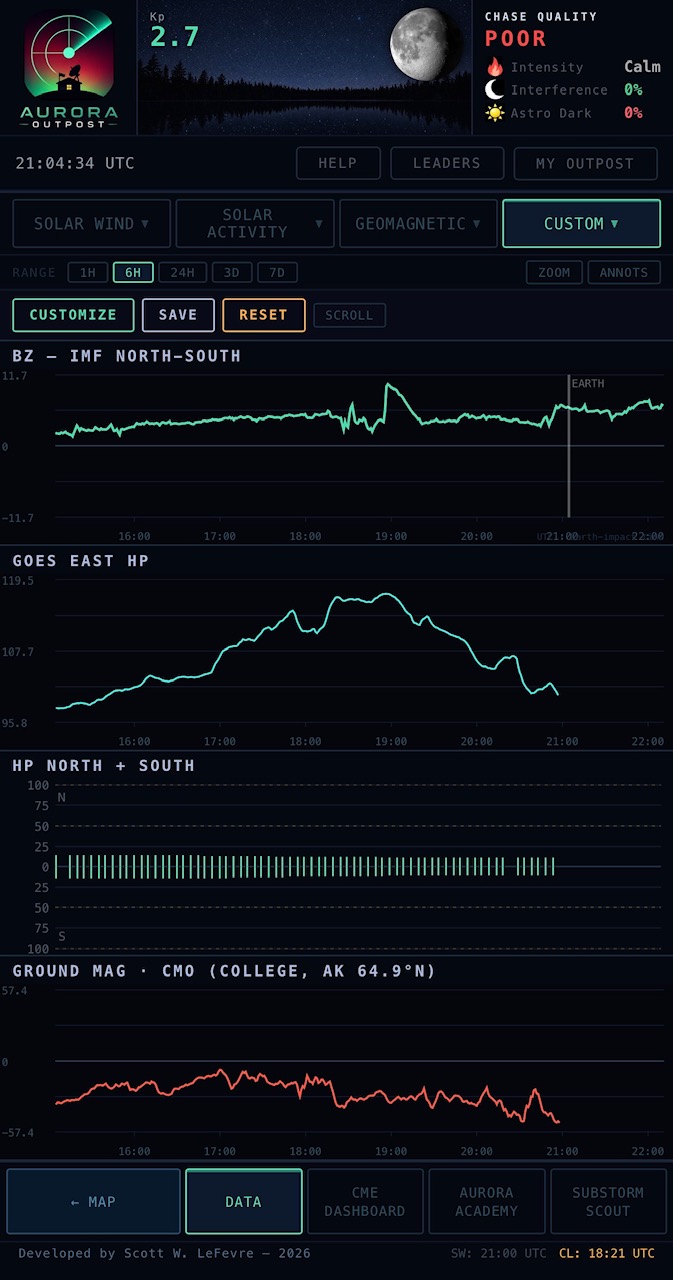Click the SAVE button

178,315
